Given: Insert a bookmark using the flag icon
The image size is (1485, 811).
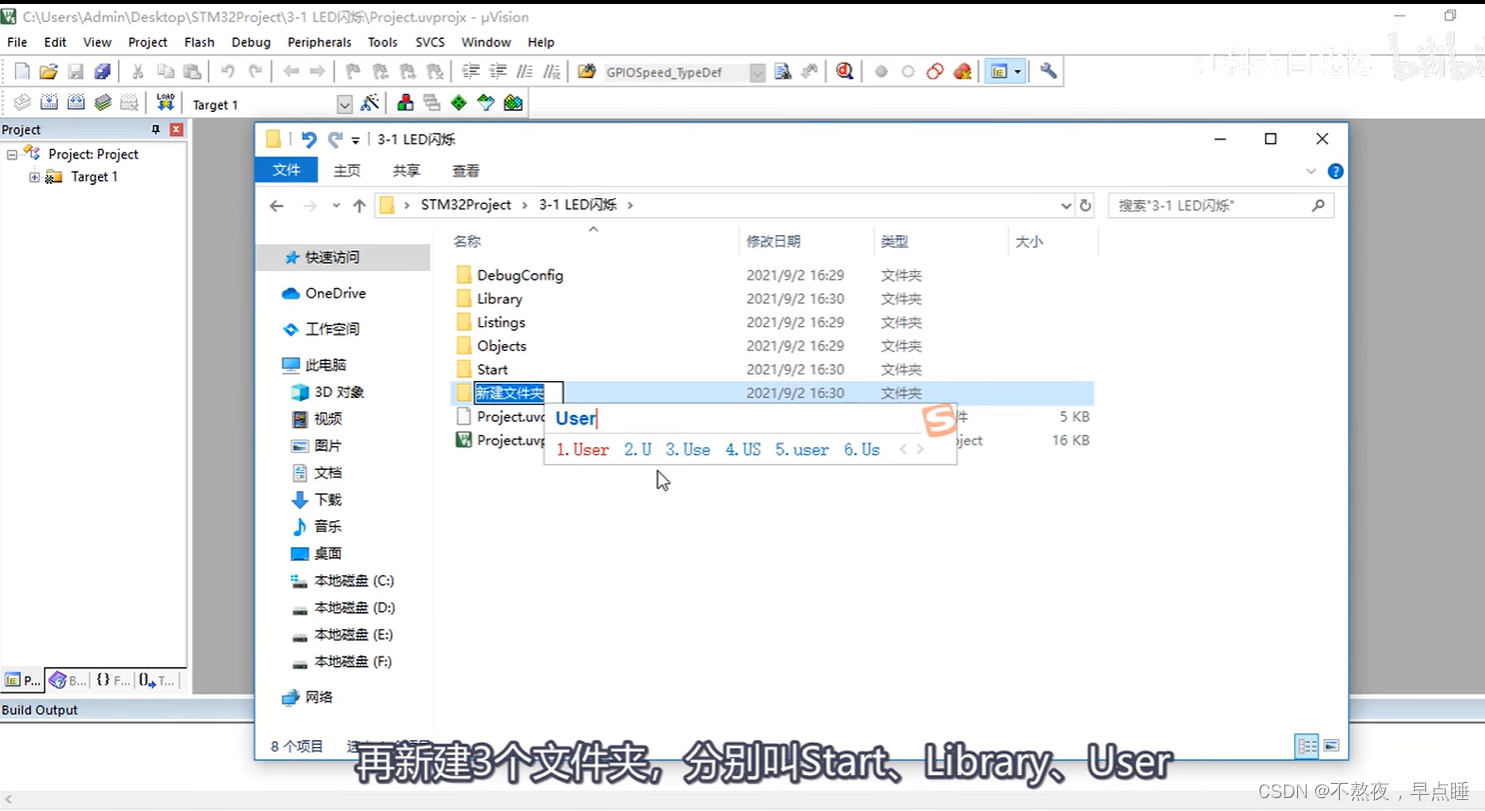Looking at the screenshot, I should (x=354, y=71).
